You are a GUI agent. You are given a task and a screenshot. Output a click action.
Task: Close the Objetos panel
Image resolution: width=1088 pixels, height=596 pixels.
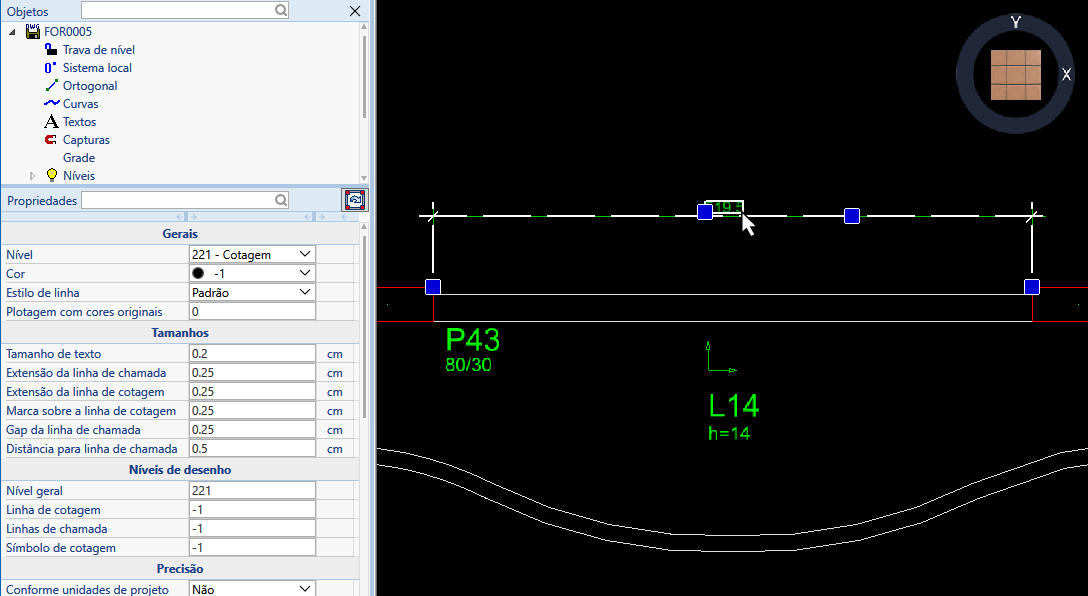tap(354, 11)
